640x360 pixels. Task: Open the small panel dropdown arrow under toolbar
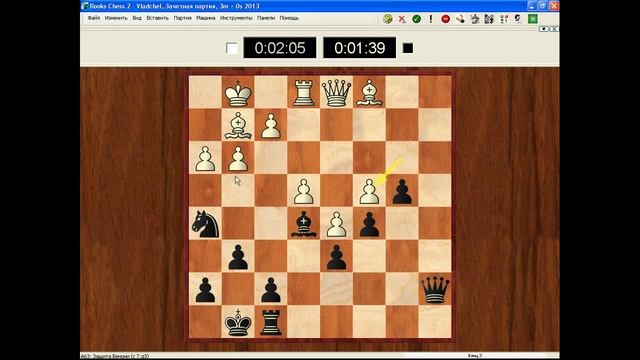click(x=544, y=29)
